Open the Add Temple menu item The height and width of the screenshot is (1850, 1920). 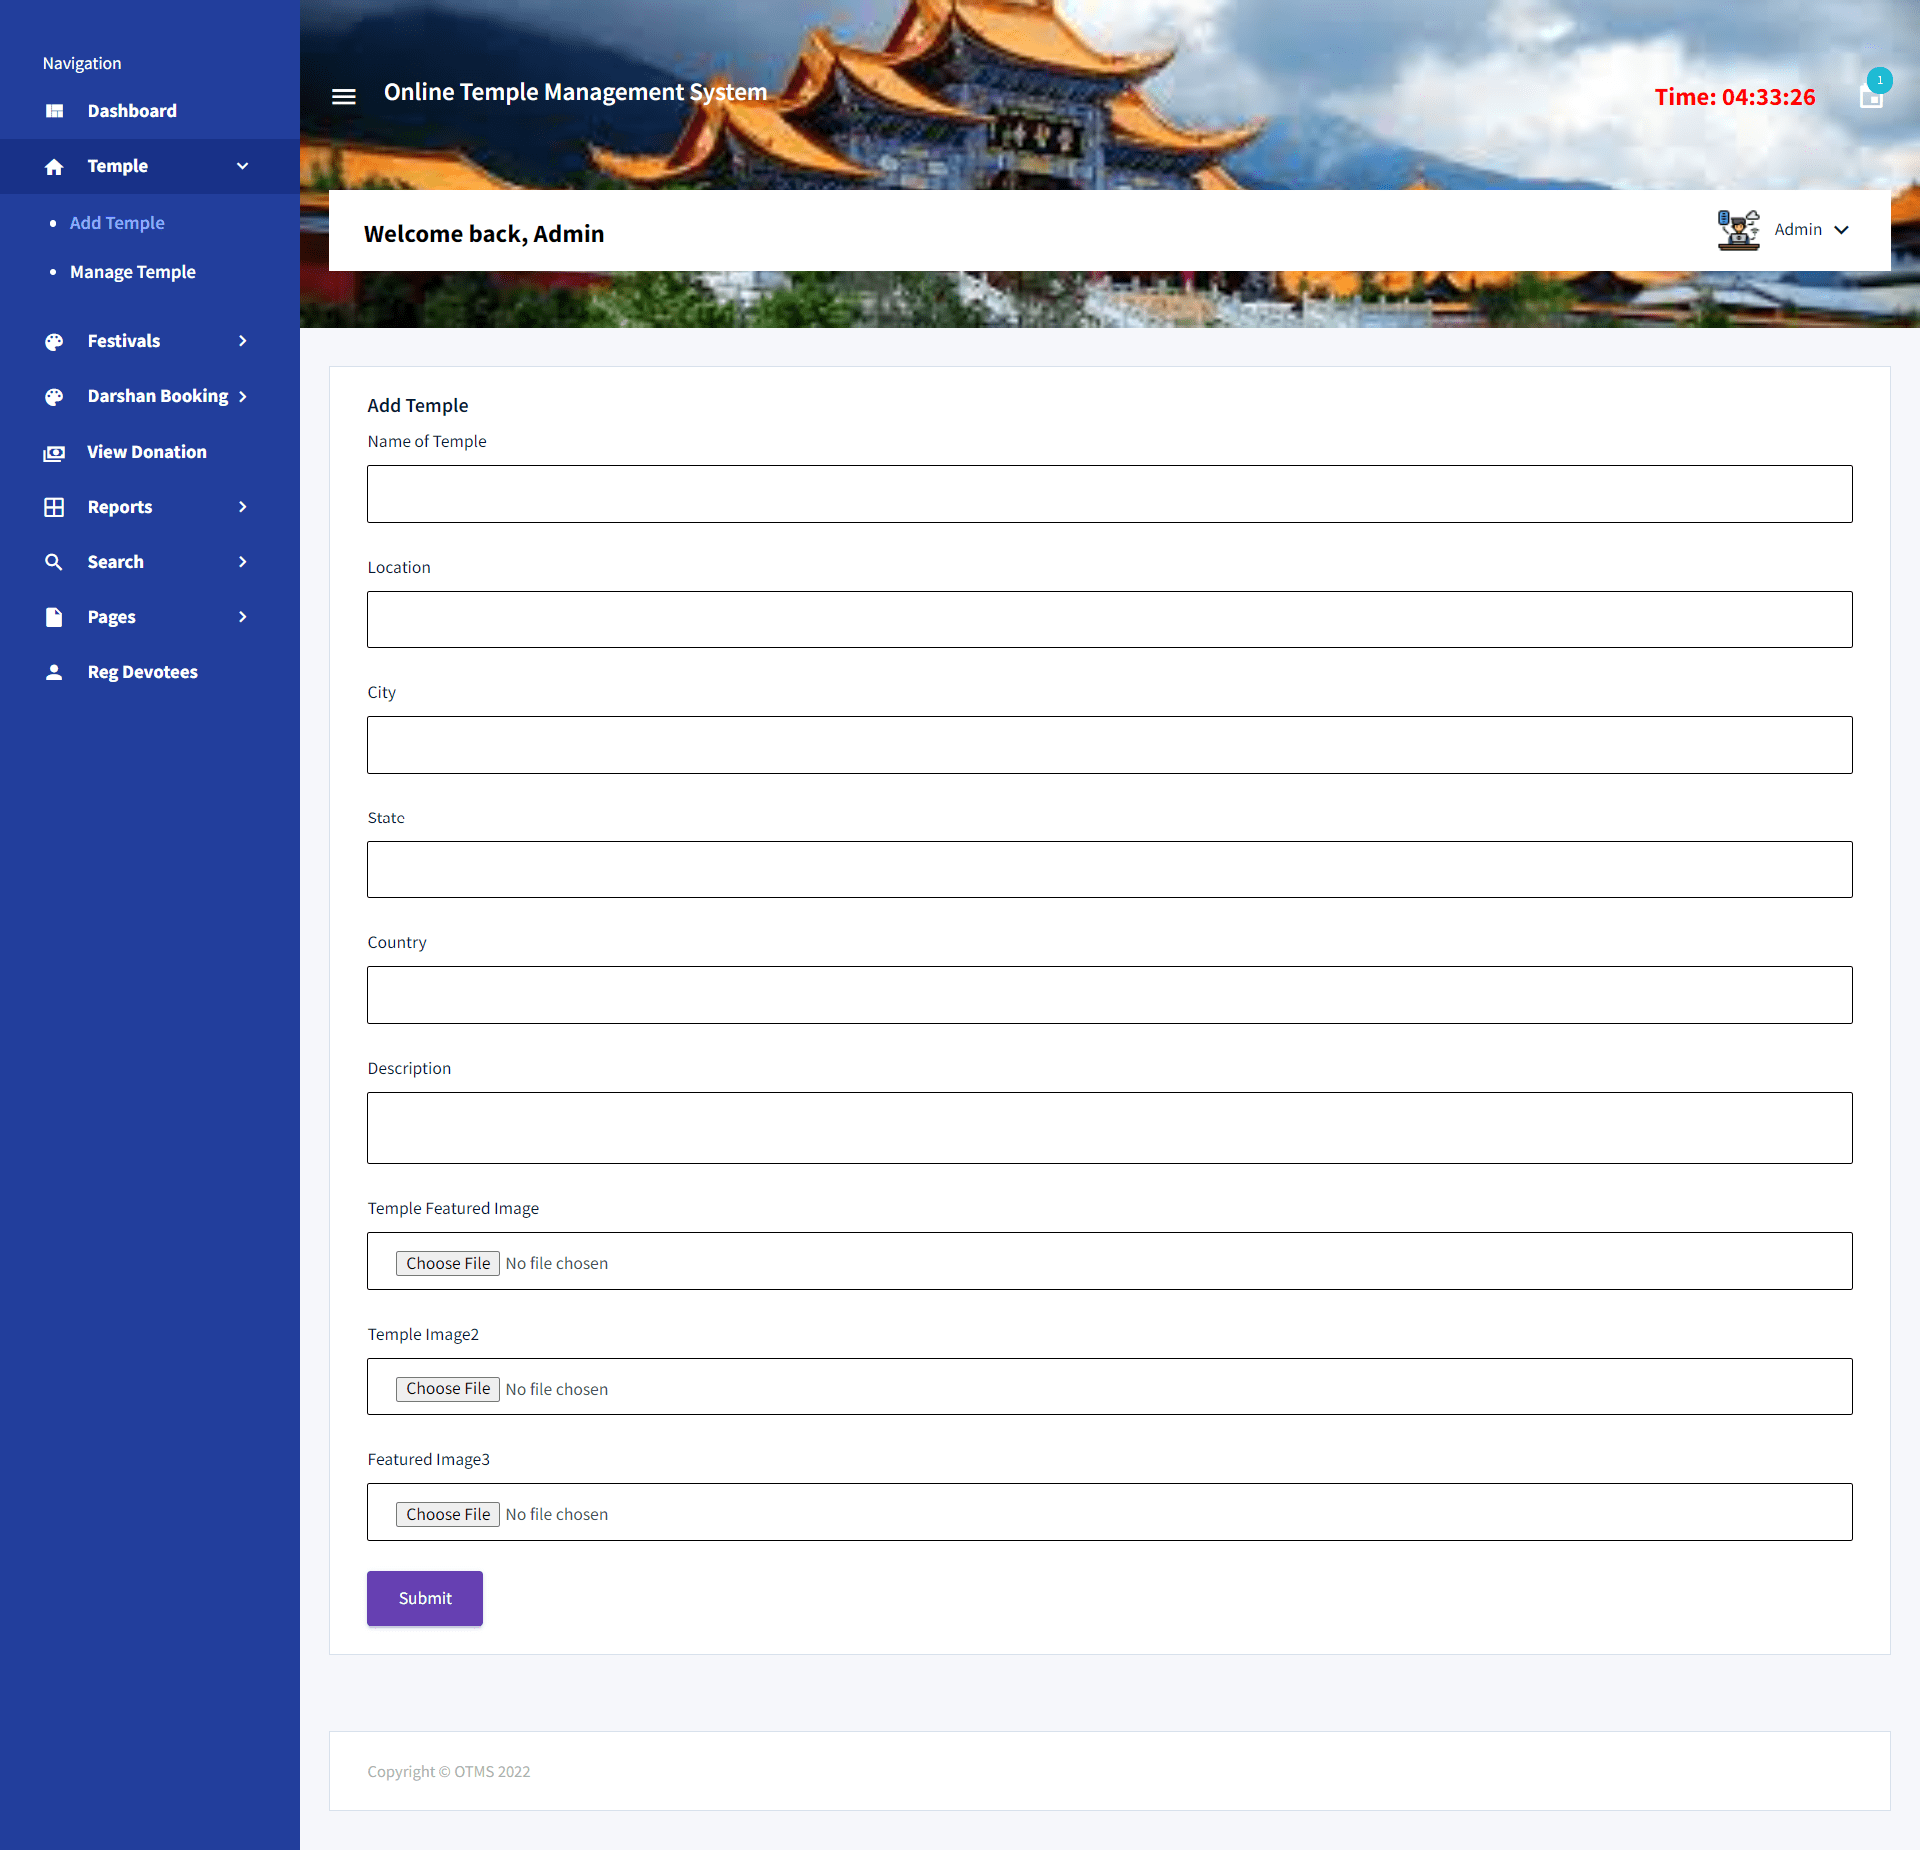point(117,222)
